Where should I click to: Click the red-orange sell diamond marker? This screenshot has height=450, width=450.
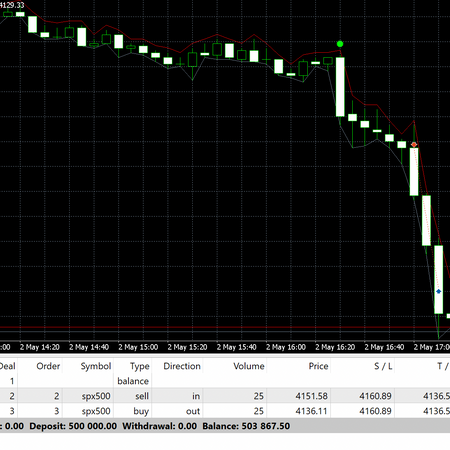414,144
